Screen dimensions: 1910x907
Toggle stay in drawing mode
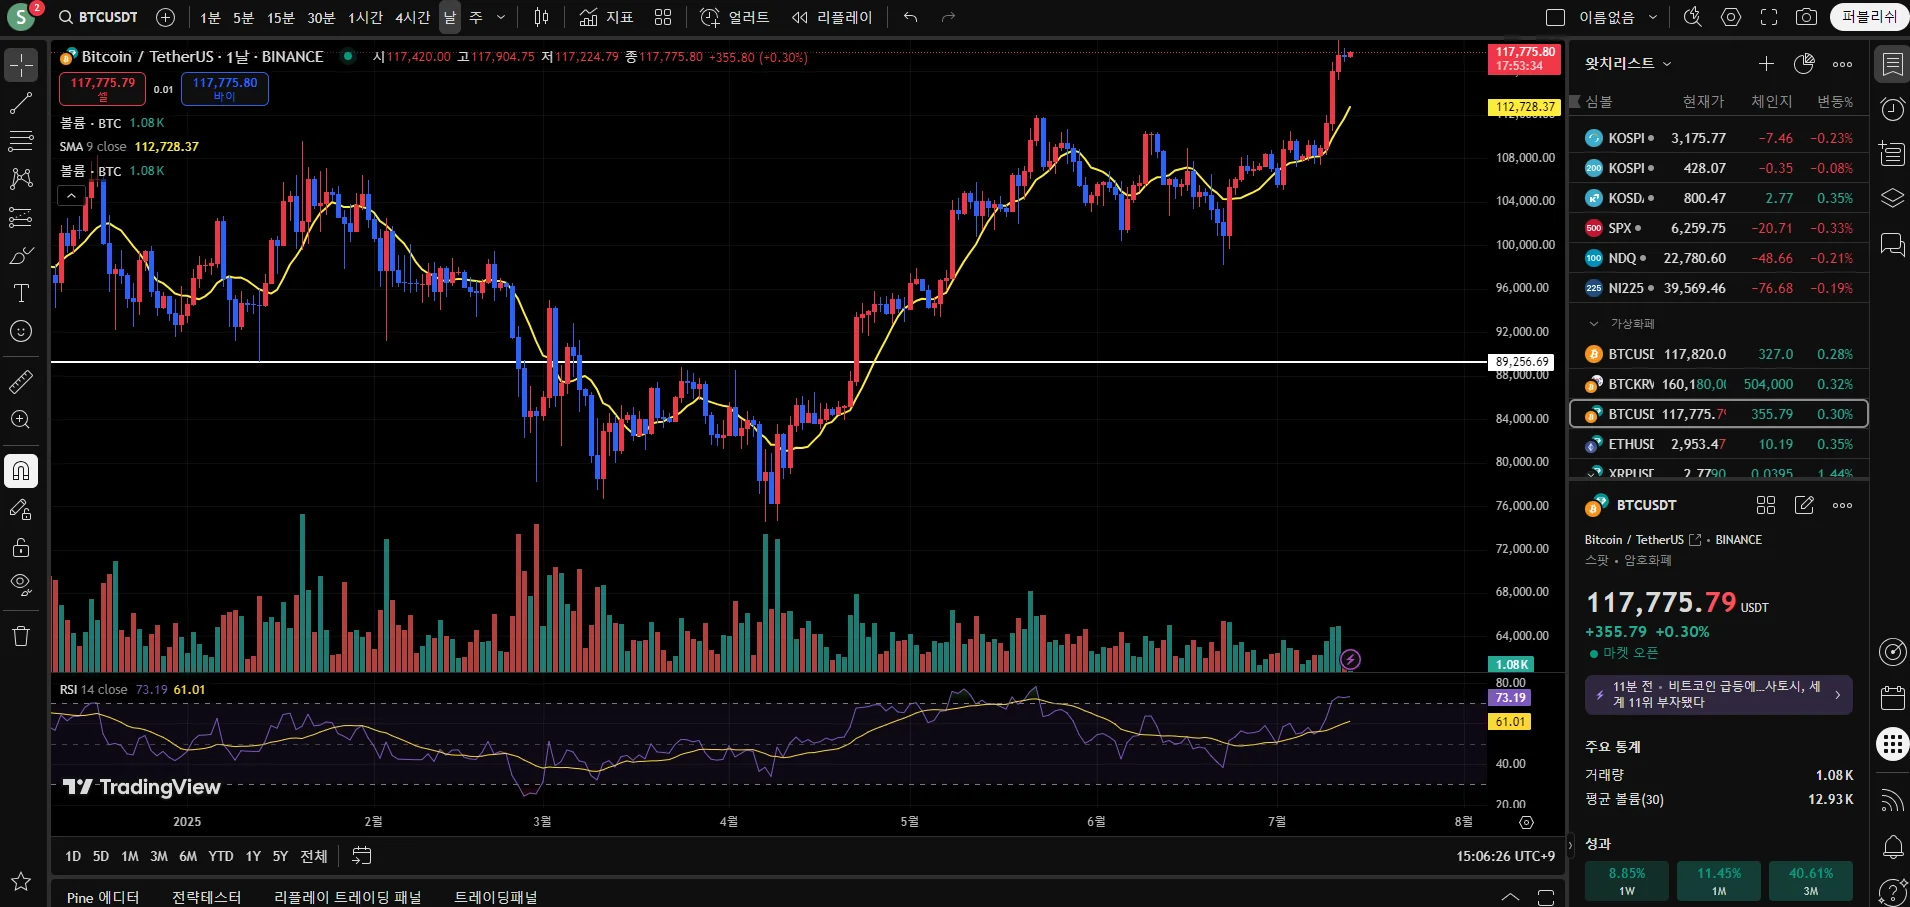pyautogui.click(x=21, y=510)
